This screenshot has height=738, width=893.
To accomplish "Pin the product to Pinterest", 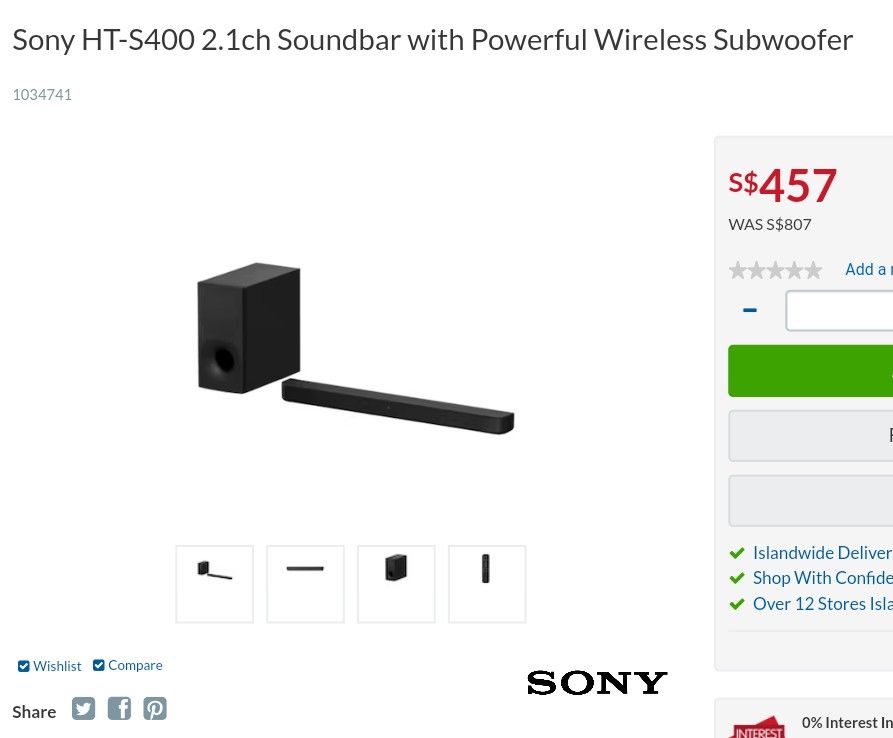I will (x=155, y=708).
